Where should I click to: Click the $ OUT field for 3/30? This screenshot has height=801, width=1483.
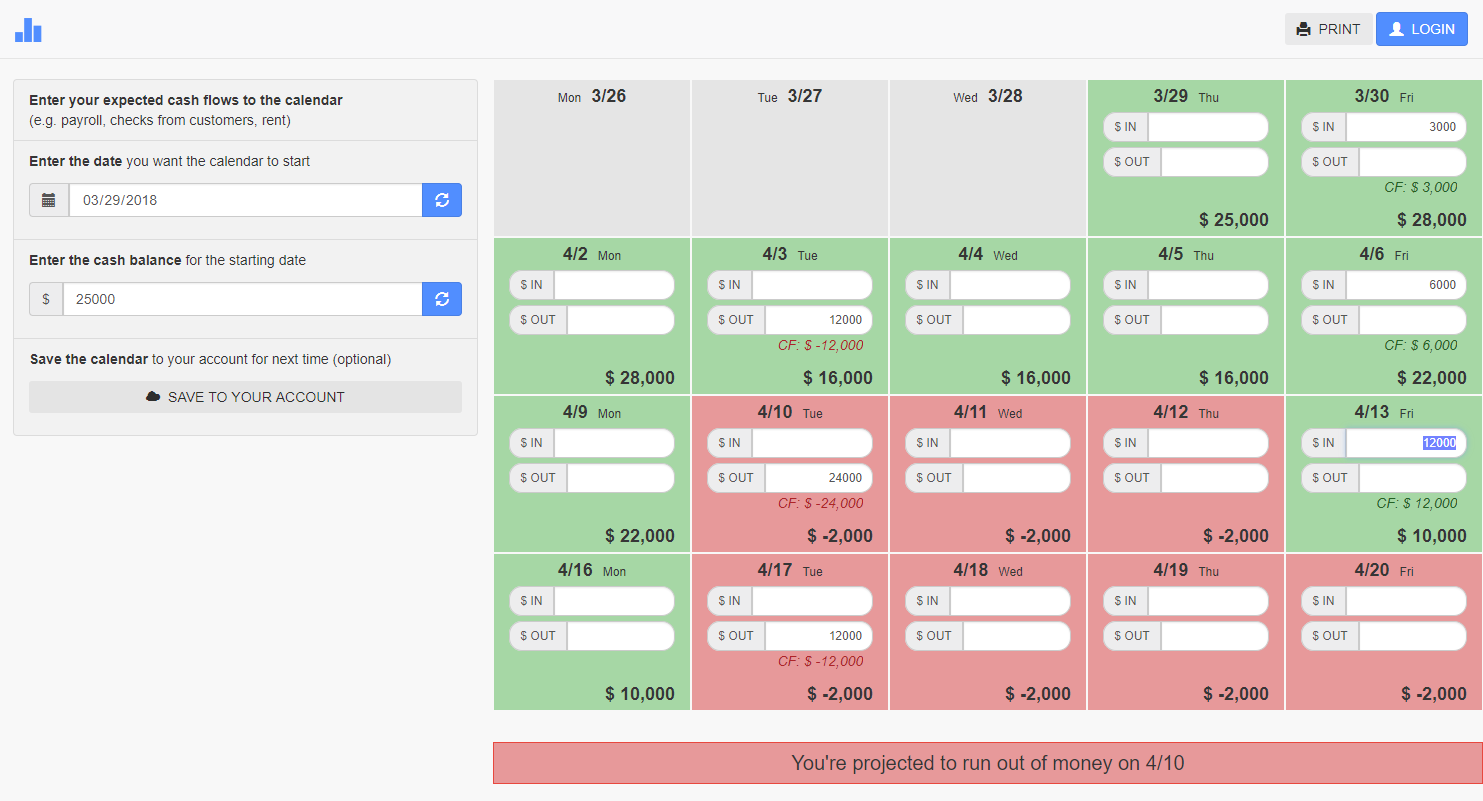[1412, 162]
